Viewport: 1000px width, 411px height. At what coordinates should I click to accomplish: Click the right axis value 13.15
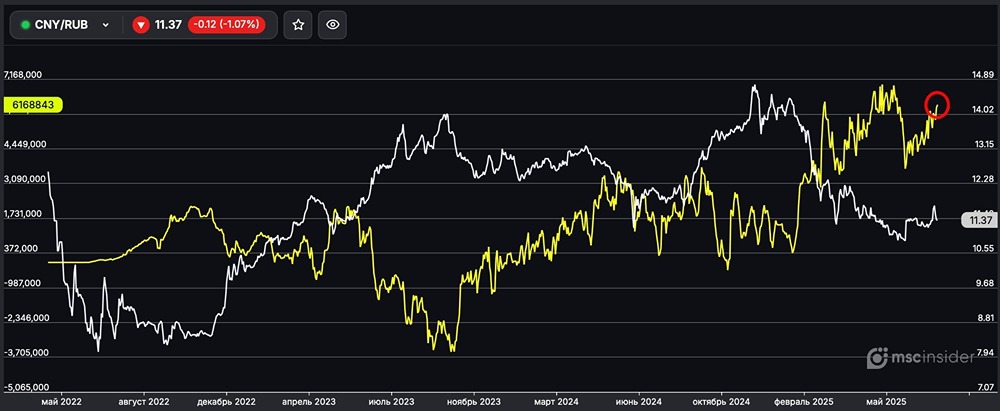click(983, 144)
